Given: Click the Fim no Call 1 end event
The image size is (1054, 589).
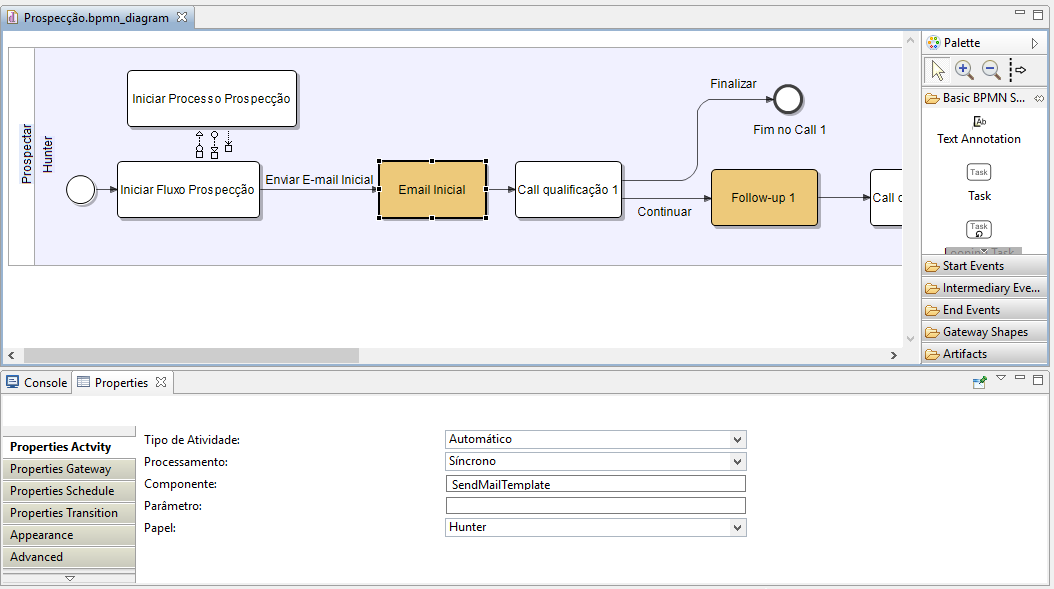Looking at the screenshot, I should tap(788, 100).
